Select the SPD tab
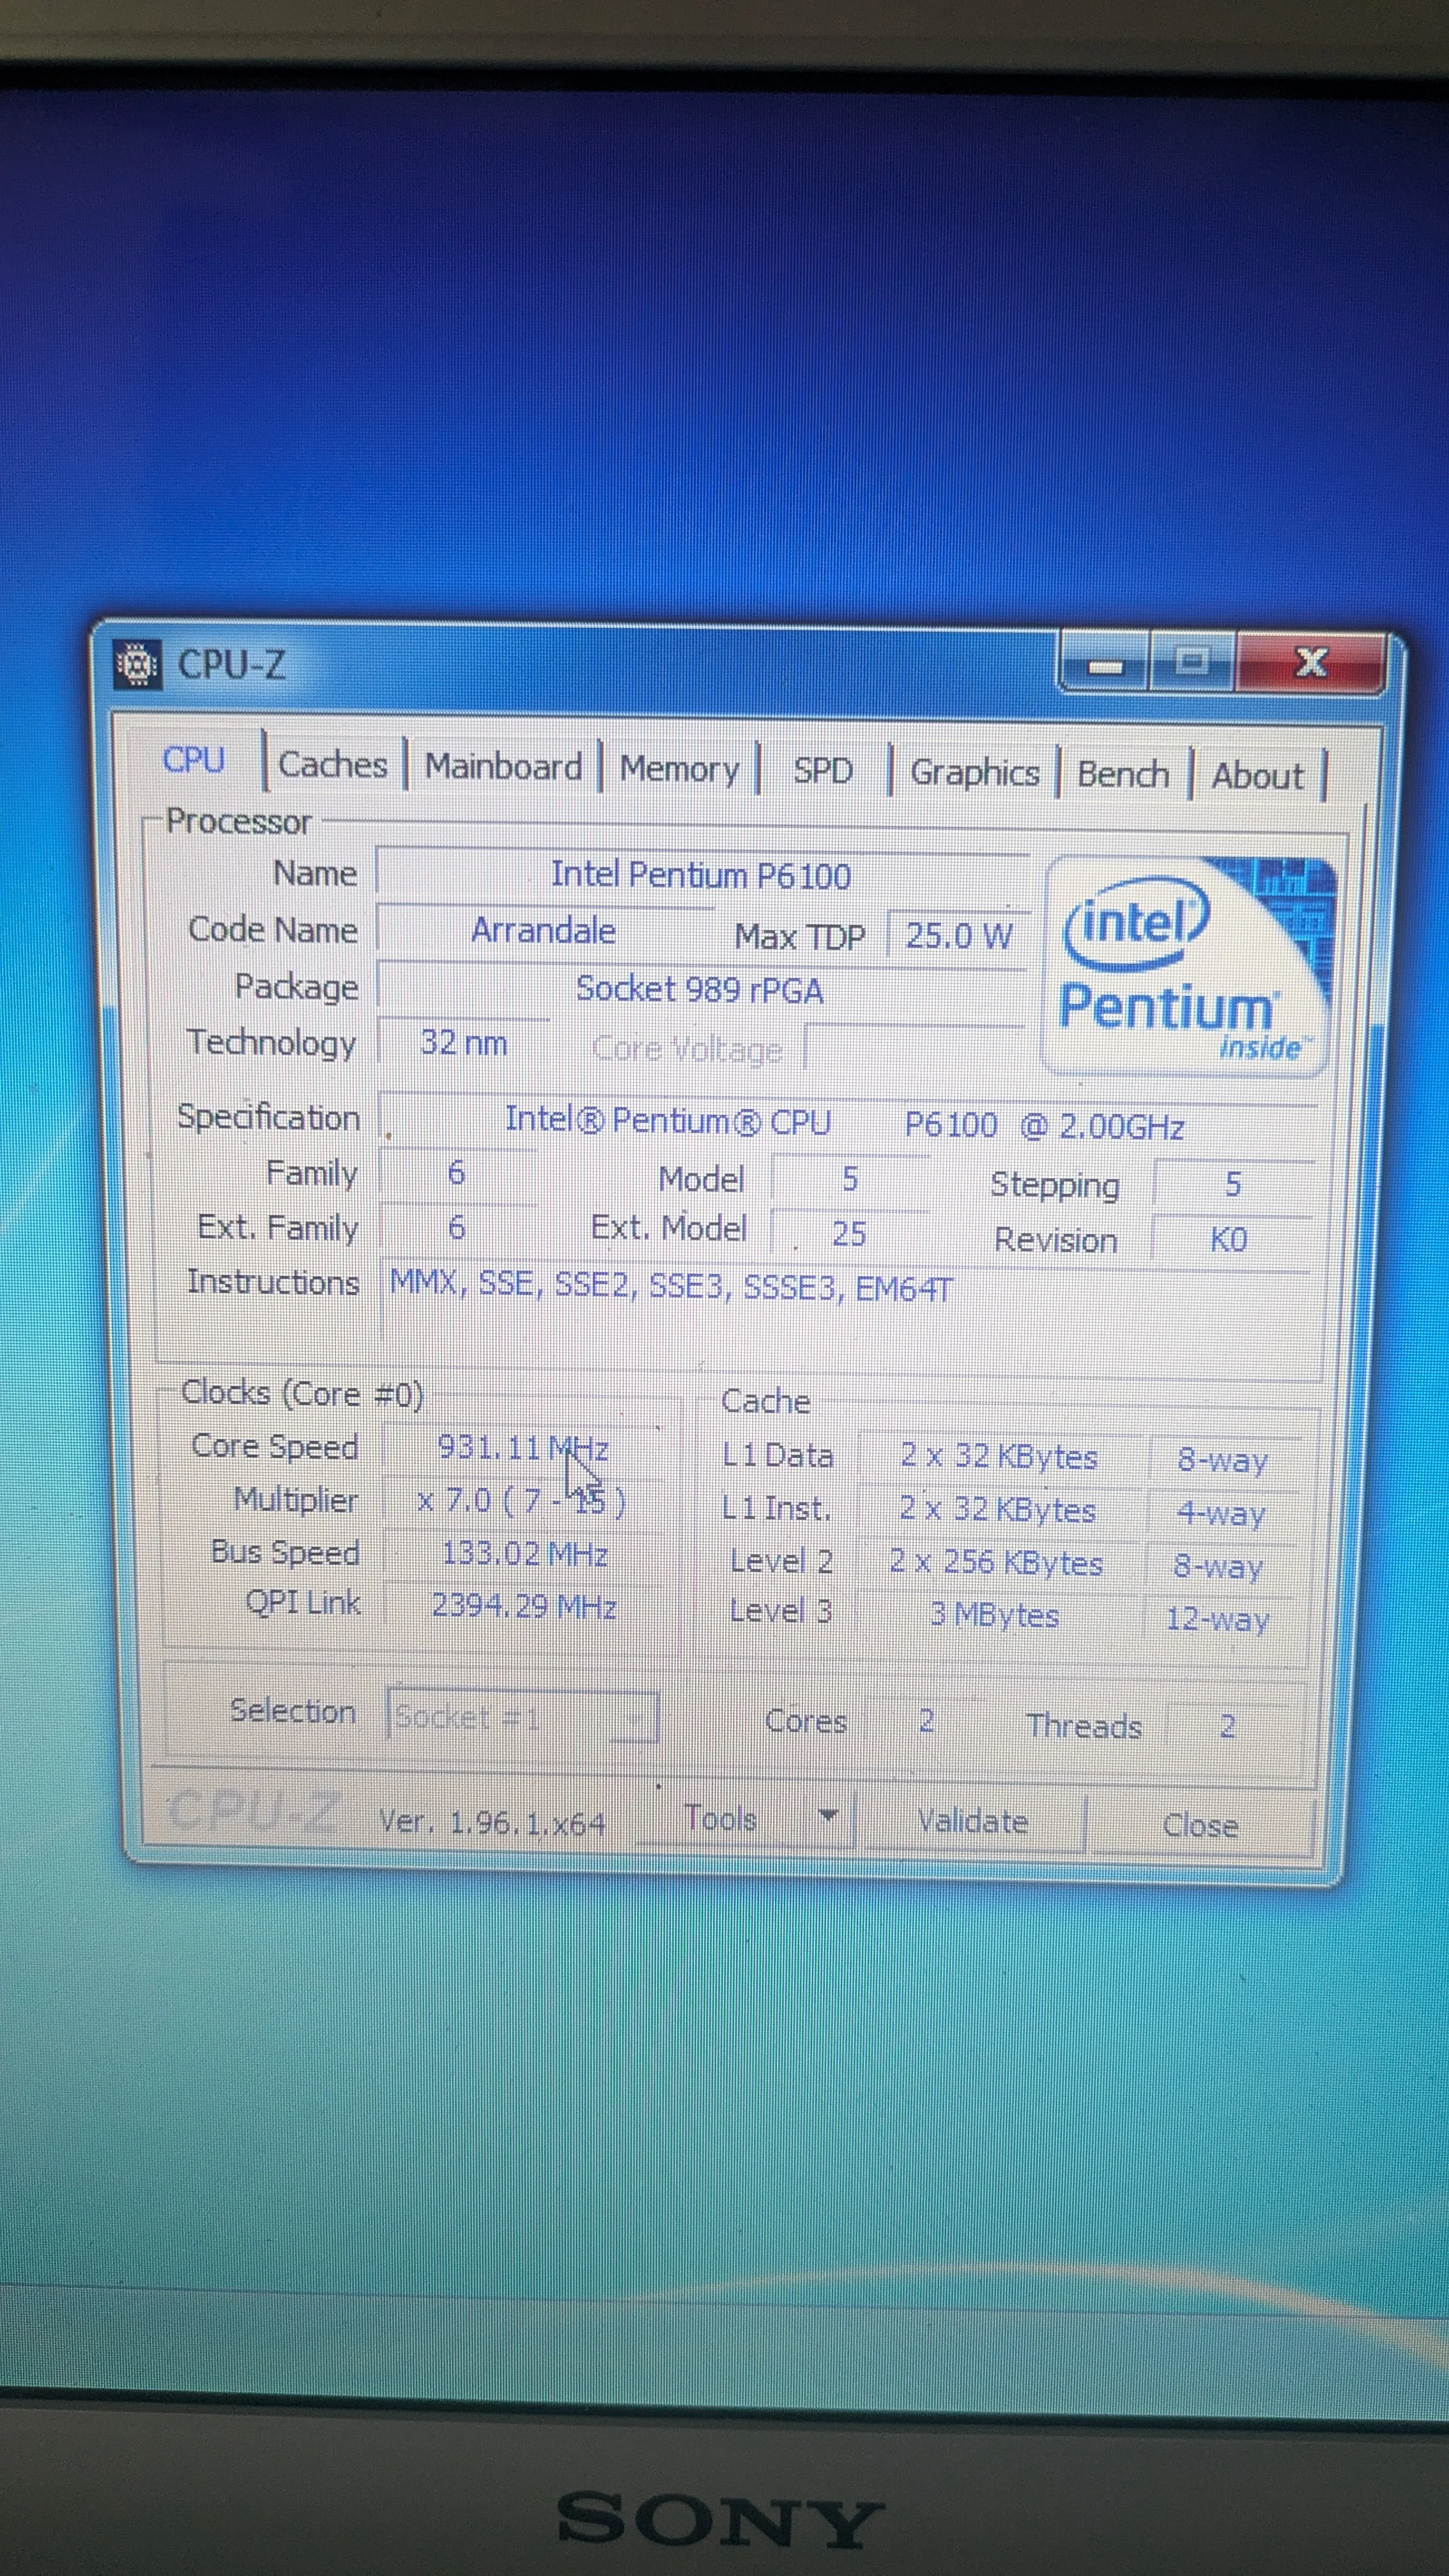This screenshot has height=2576, width=1449. [x=823, y=771]
